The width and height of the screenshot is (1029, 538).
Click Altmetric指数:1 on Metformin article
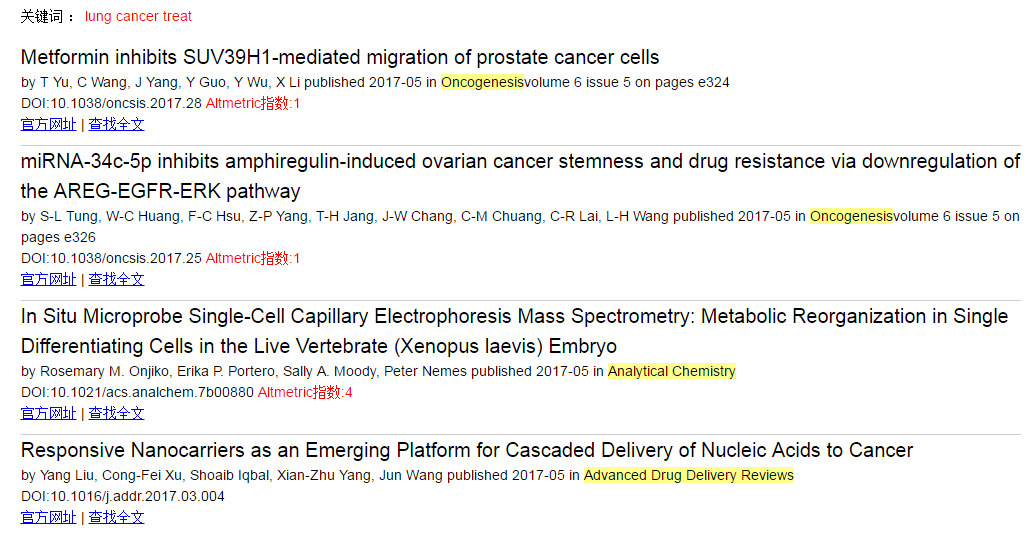point(253,103)
